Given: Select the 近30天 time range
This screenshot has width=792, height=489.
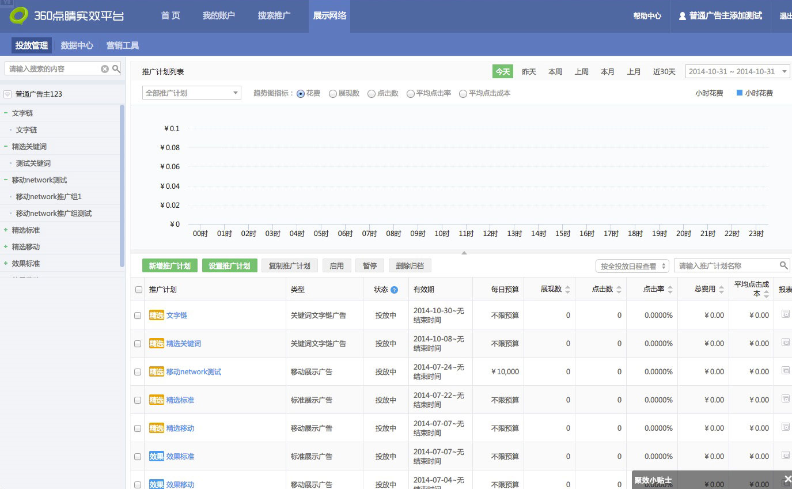Looking at the screenshot, I should (664, 72).
